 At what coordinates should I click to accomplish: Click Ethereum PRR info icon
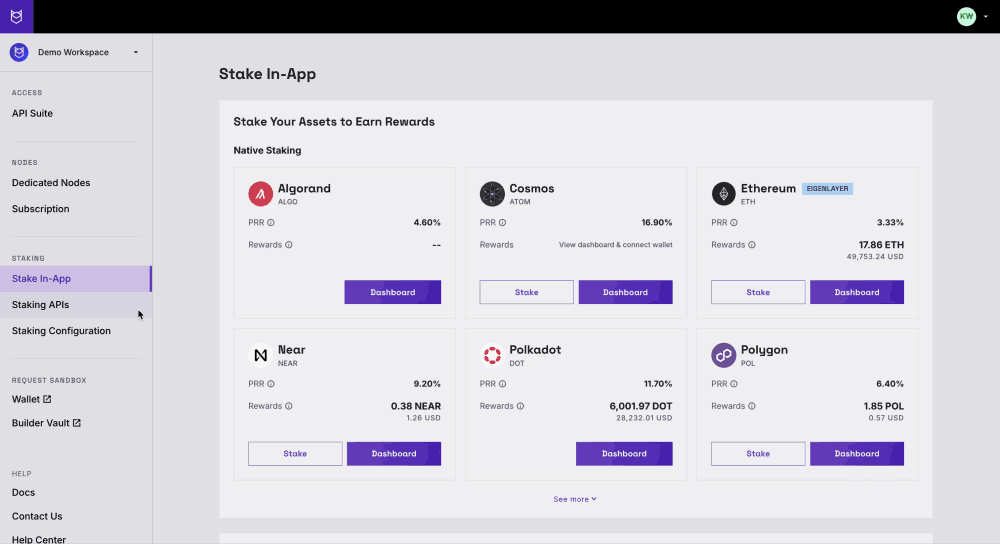coord(734,223)
